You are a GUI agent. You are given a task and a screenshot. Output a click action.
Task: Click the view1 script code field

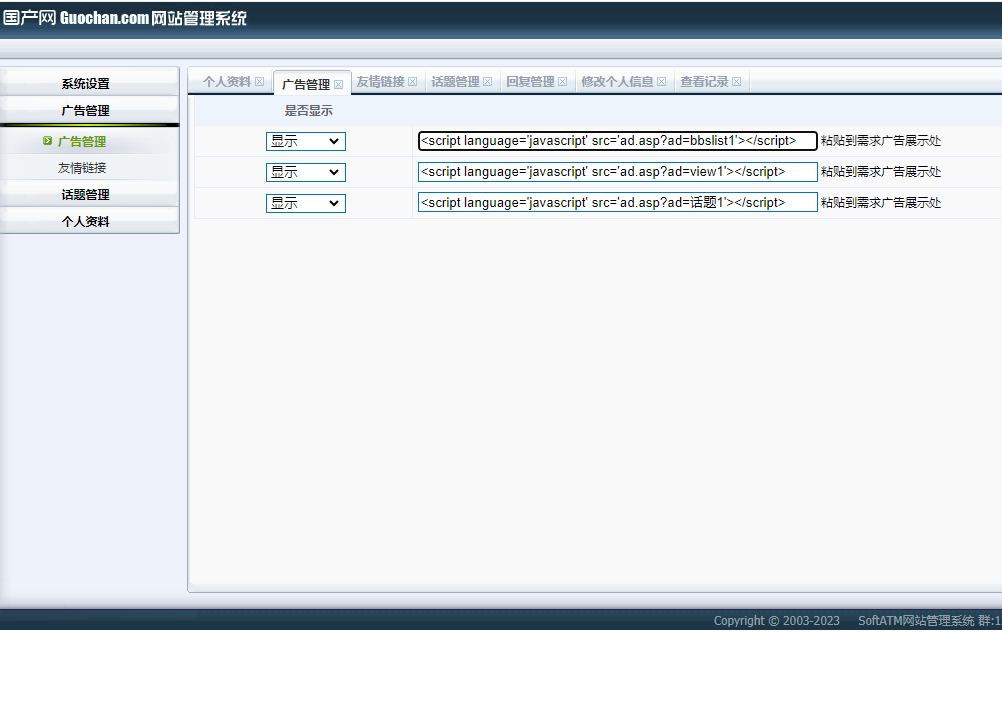click(617, 171)
